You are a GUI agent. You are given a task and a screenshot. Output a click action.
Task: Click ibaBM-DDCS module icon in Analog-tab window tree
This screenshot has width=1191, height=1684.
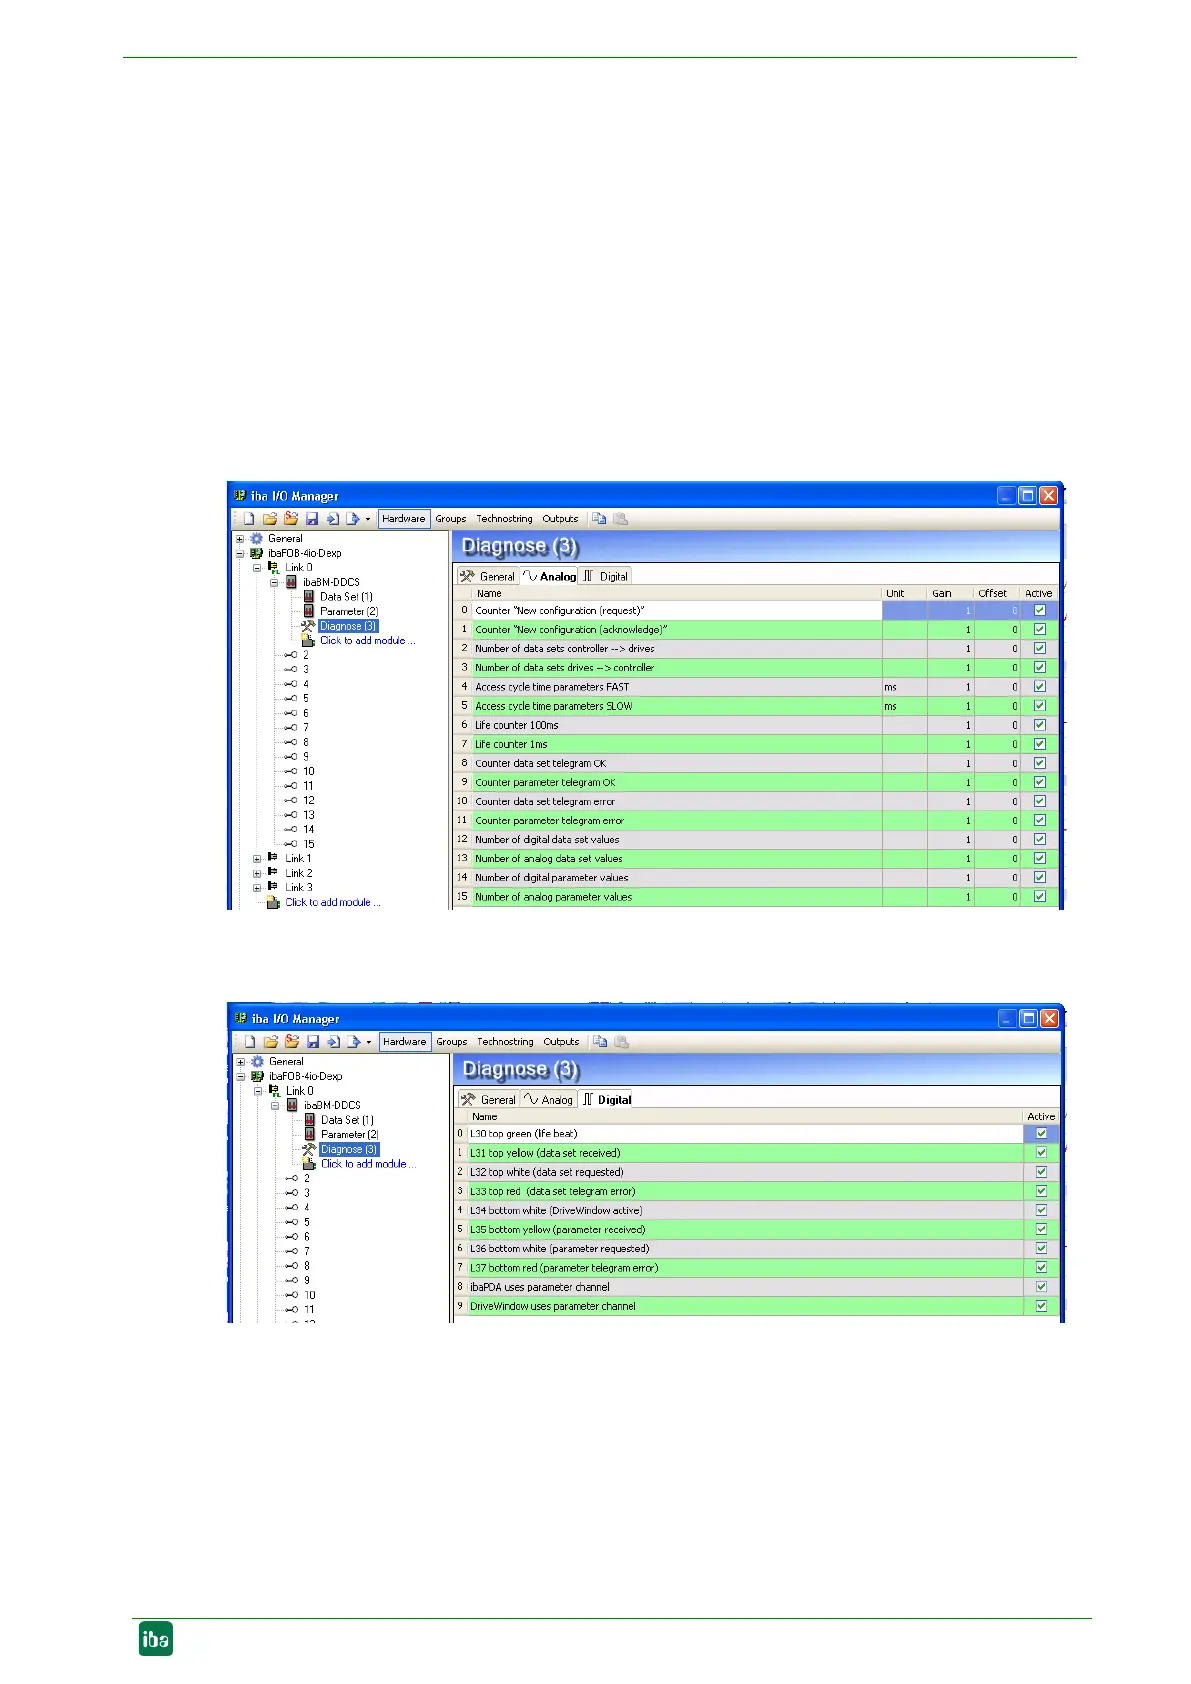point(291,582)
